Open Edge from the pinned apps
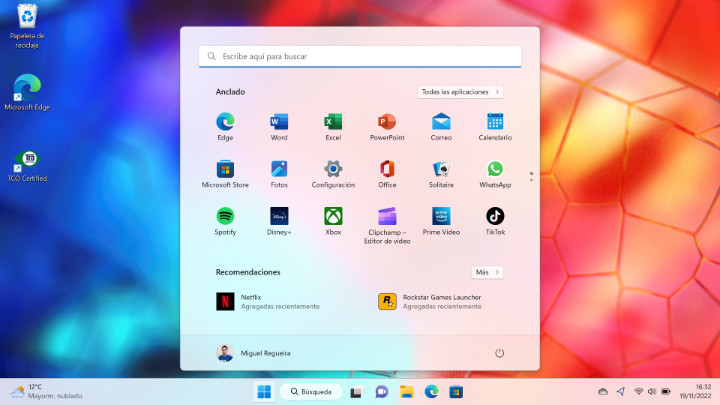 [225, 127]
